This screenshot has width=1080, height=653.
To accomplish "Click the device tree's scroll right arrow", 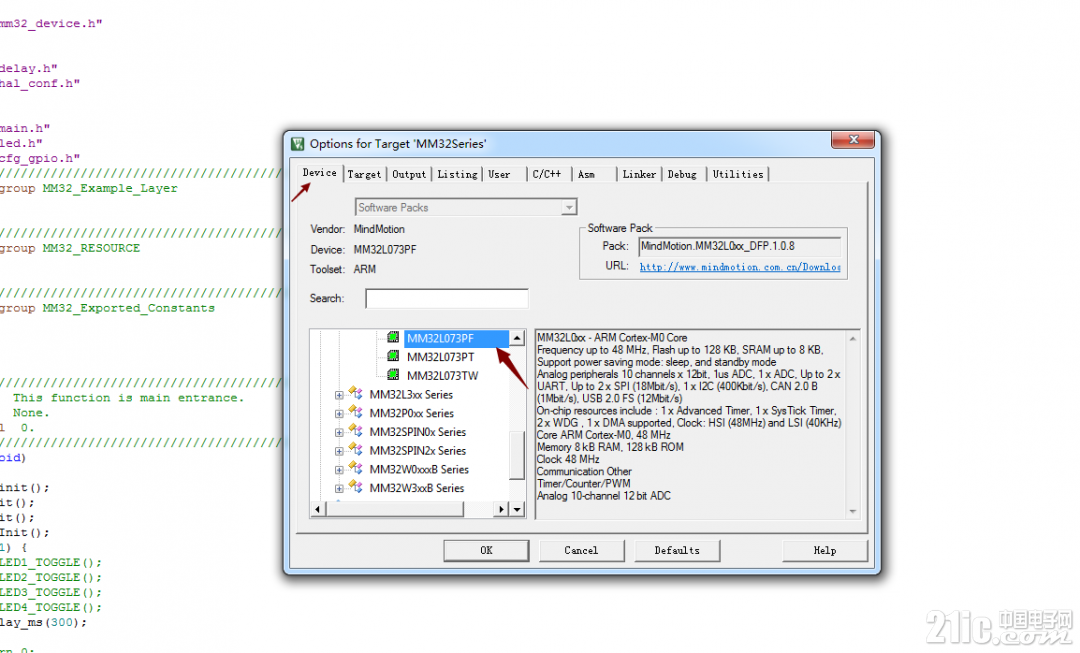I will [501, 509].
